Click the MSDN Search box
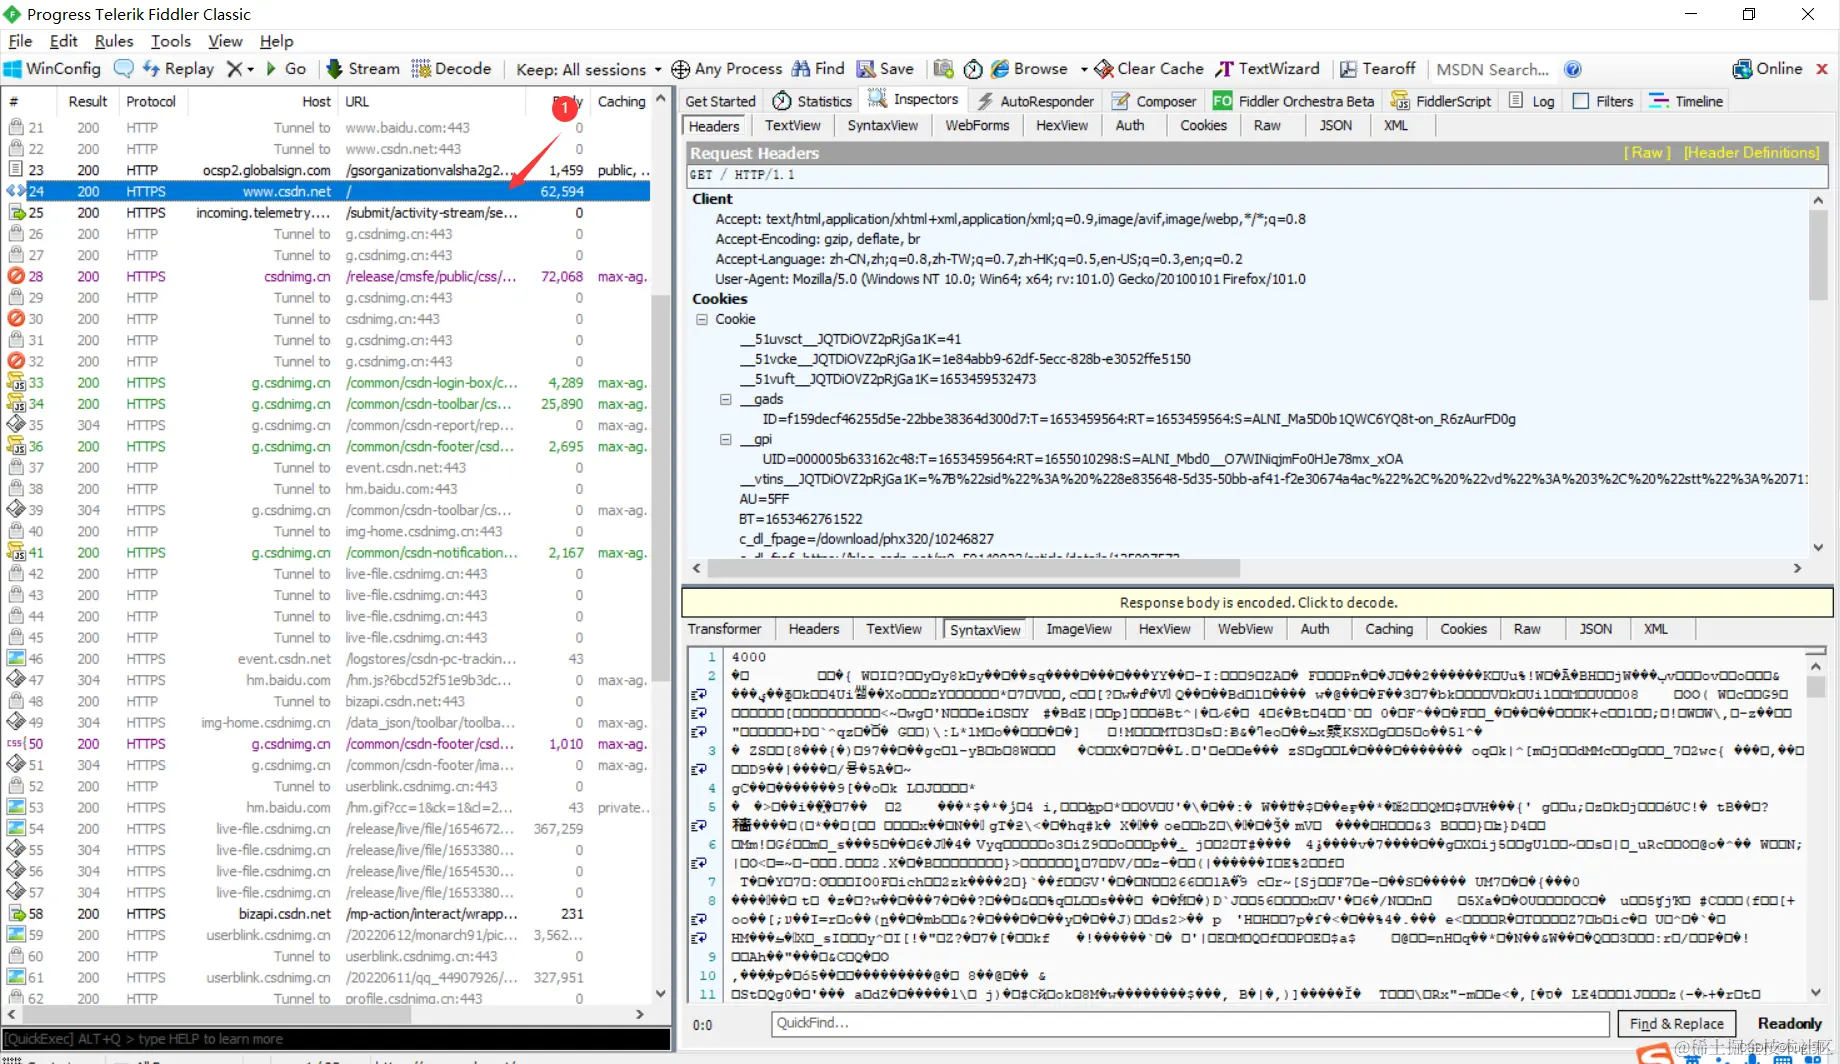The image size is (1840, 1064). 1493,69
